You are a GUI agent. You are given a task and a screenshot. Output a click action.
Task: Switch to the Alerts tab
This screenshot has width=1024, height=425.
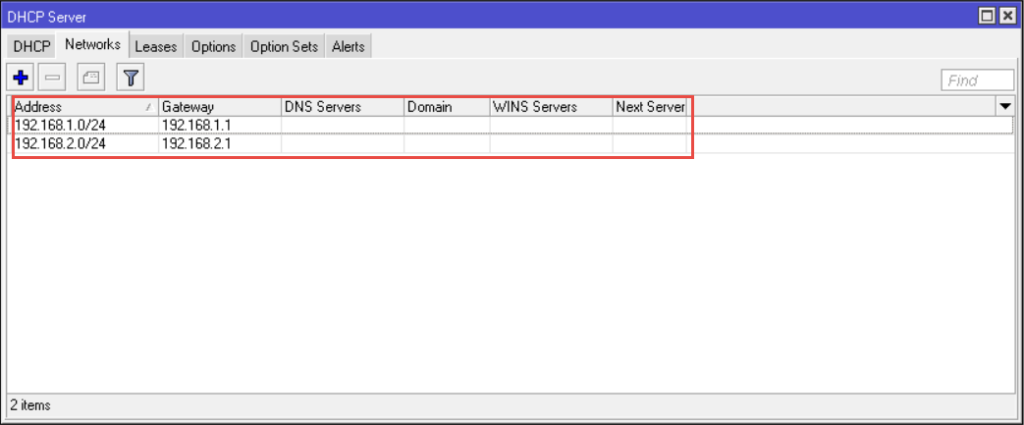tap(348, 47)
